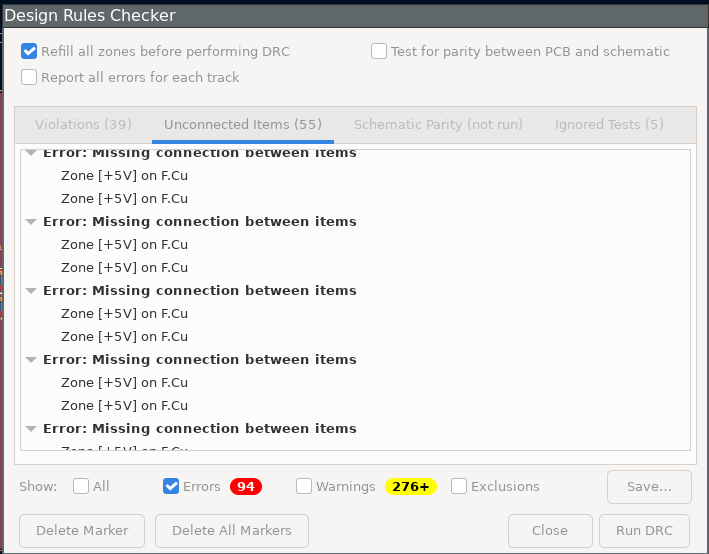Collapse the second Missing connection error

tap(32, 222)
